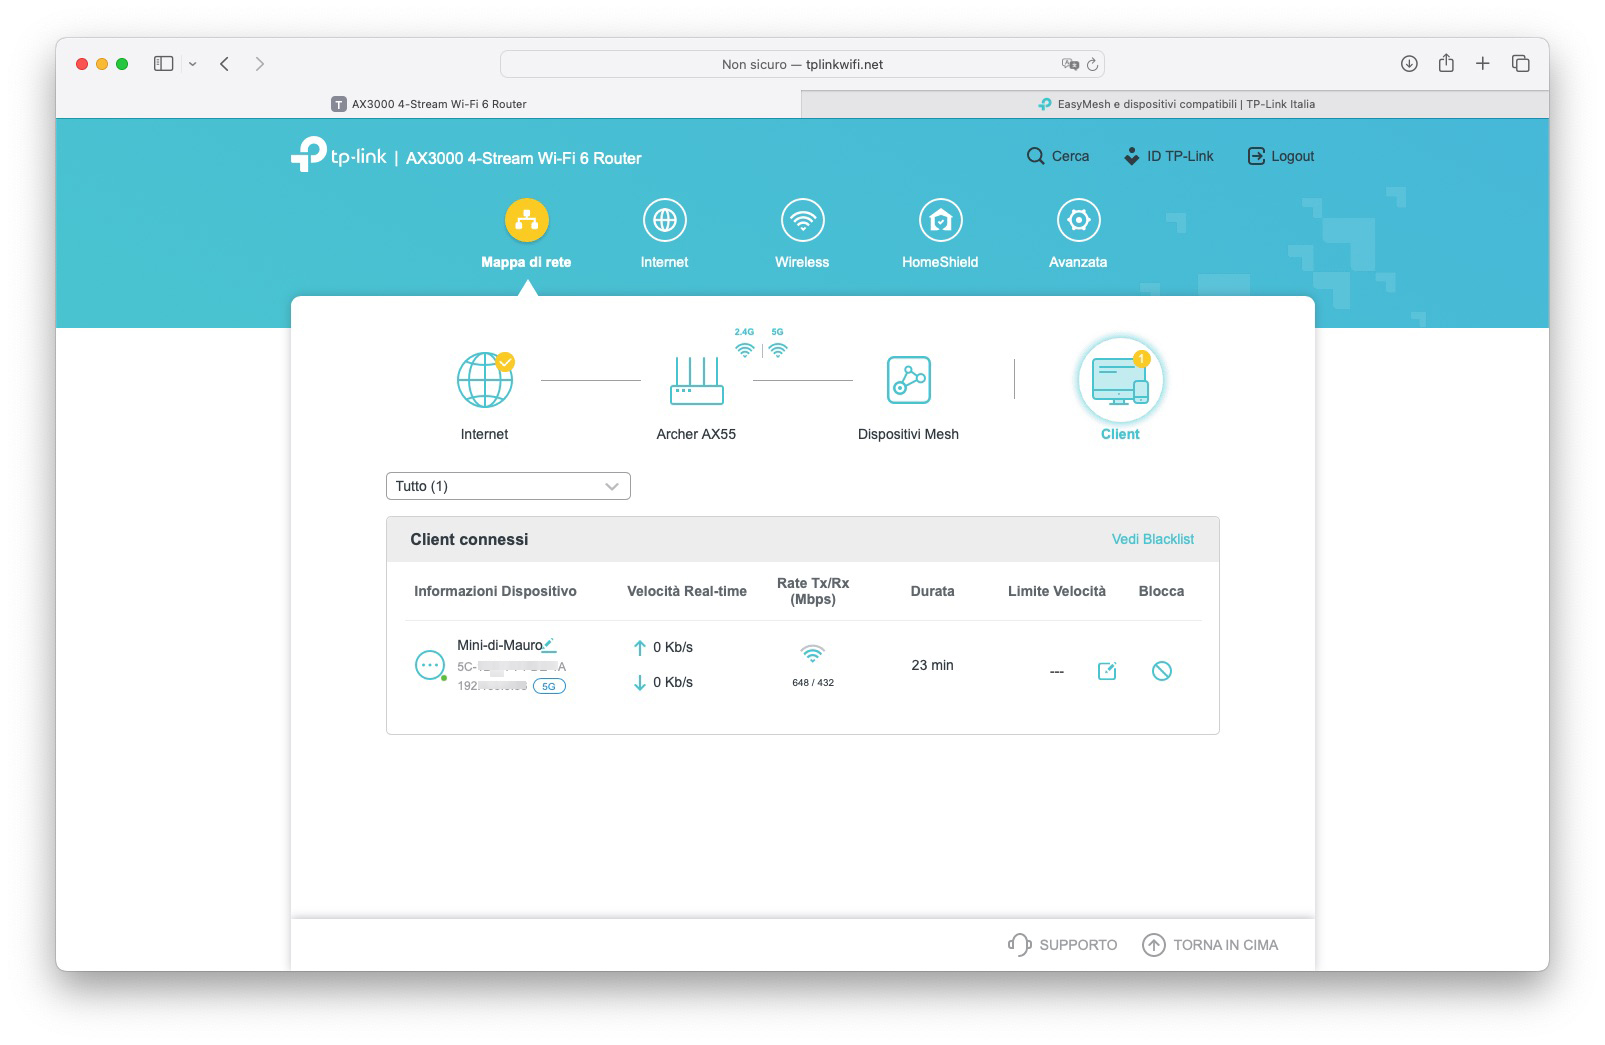Switch to the EasyMesh e dispositivi compatibili tab
Screen dimensions: 1605x1045
(1175, 104)
